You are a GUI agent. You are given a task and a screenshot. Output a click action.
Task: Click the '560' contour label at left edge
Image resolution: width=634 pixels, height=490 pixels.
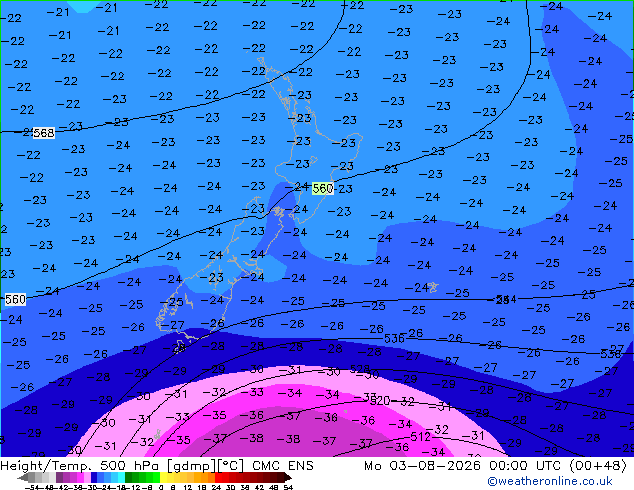click(x=15, y=300)
